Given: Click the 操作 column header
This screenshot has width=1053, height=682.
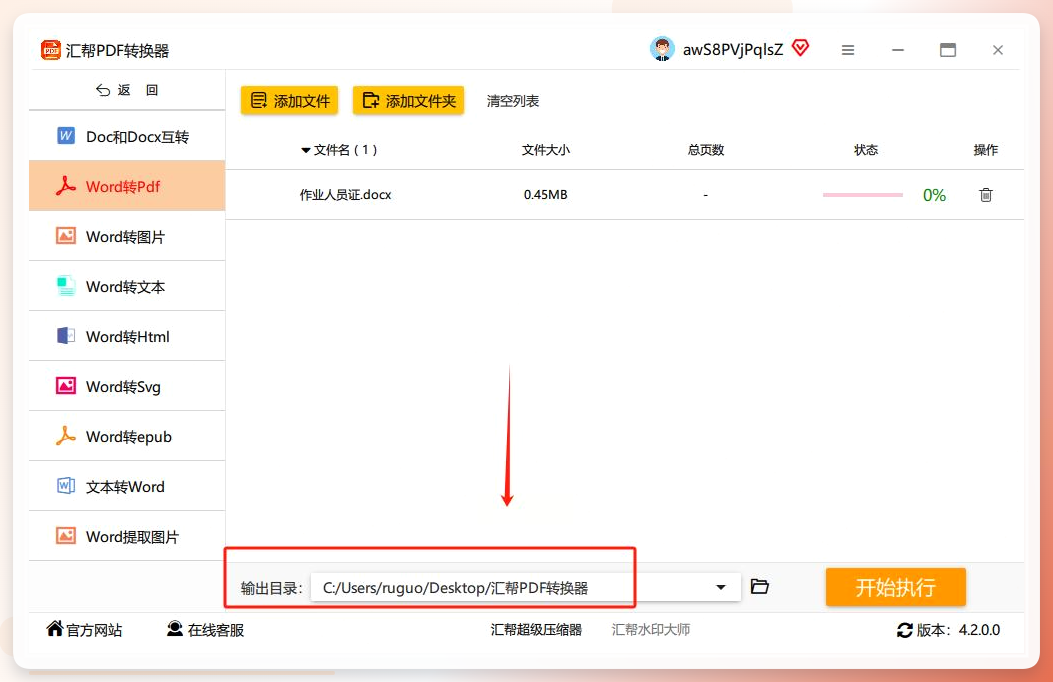Looking at the screenshot, I should pyautogui.click(x=986, y=150).
